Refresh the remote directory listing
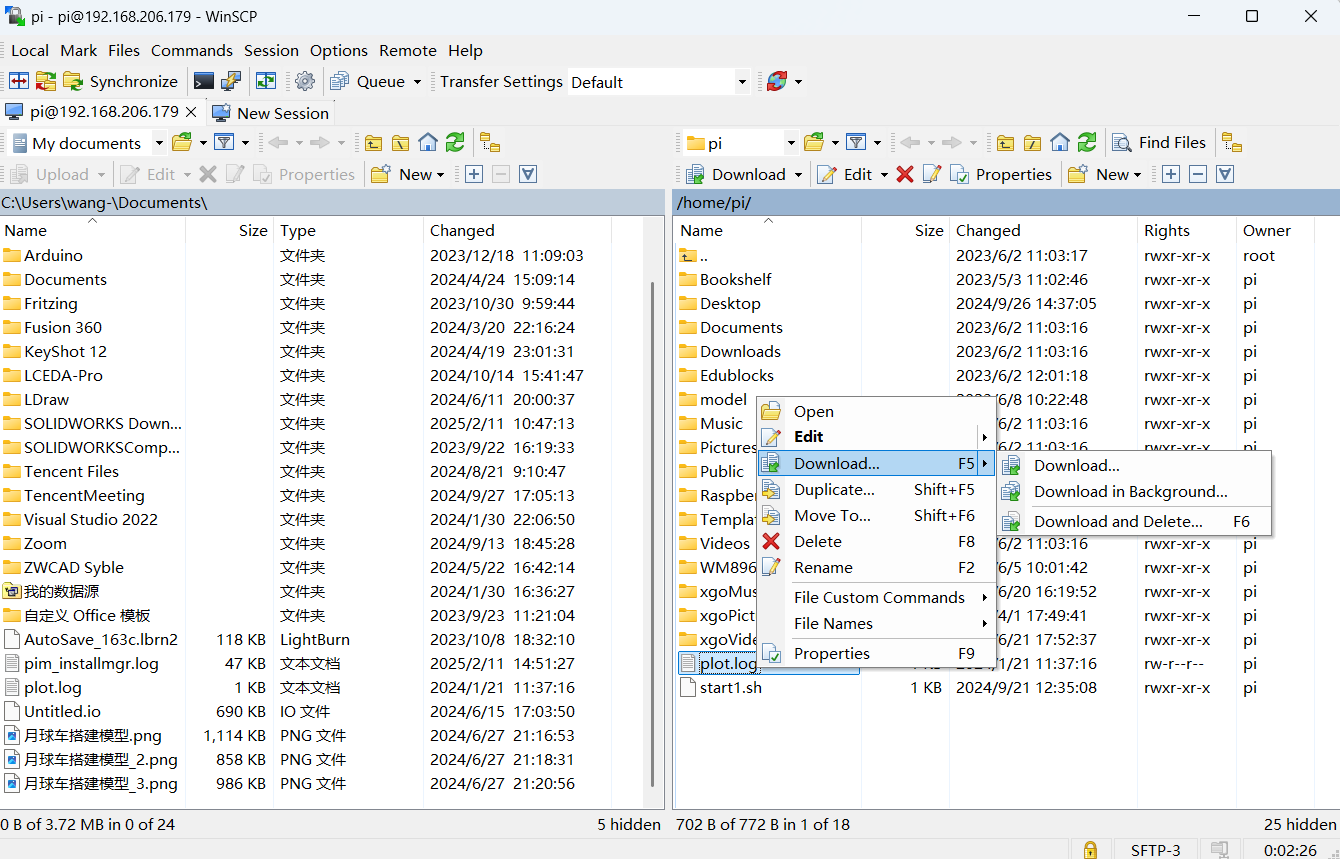1340x859 pixels. (x=1087, y=143)
